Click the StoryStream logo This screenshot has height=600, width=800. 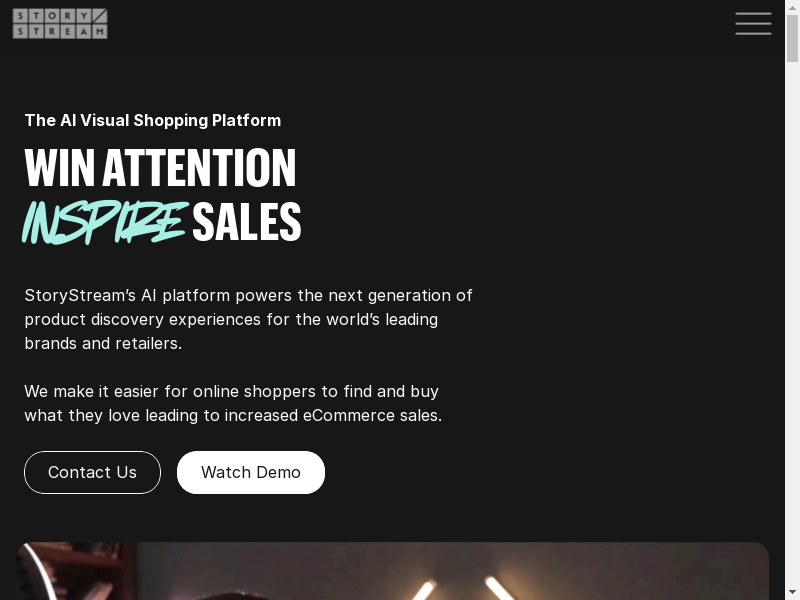(60, 23)
